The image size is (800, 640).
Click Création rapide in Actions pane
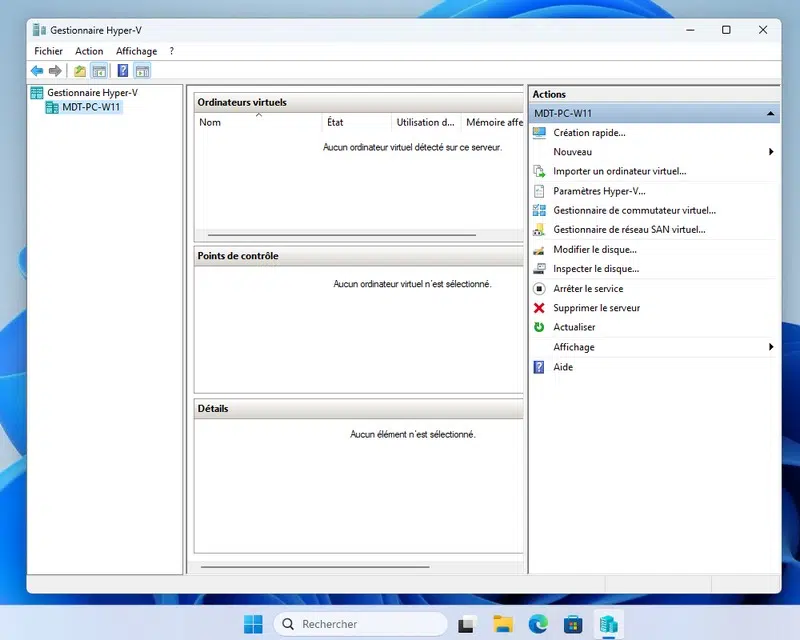(x=589, y=132)
